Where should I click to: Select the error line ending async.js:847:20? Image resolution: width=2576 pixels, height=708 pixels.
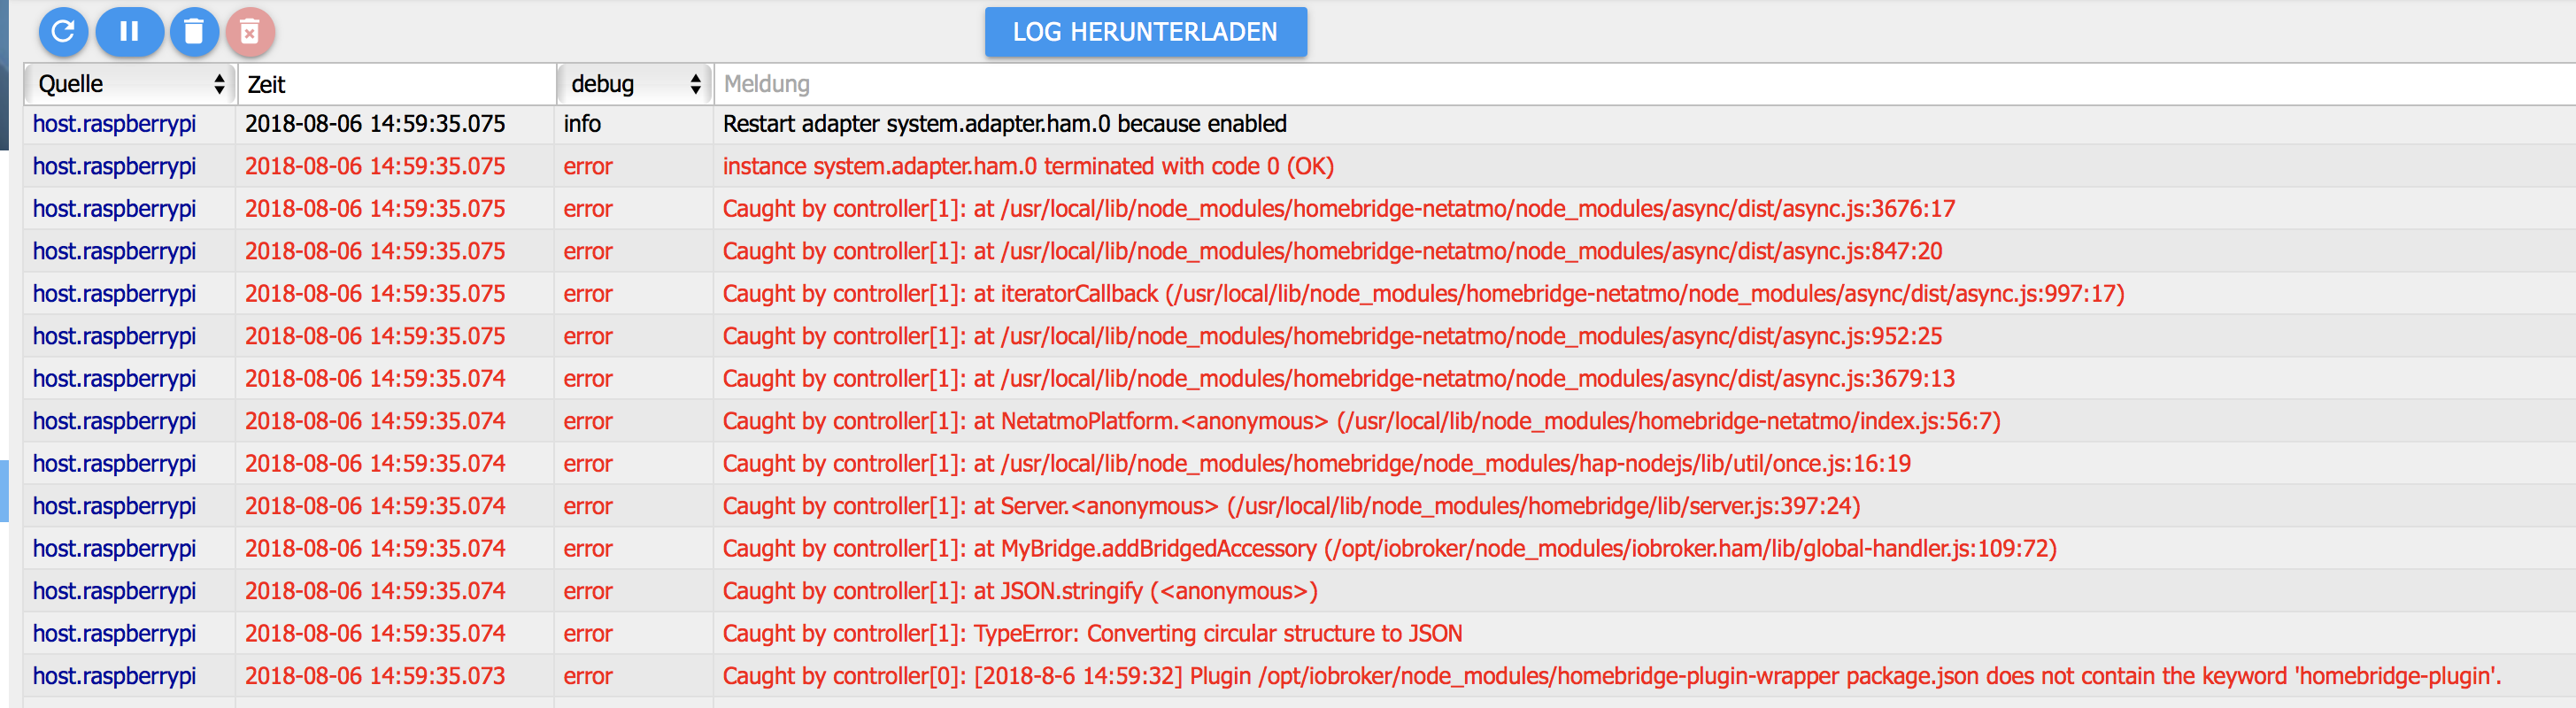click(1332, 251)
